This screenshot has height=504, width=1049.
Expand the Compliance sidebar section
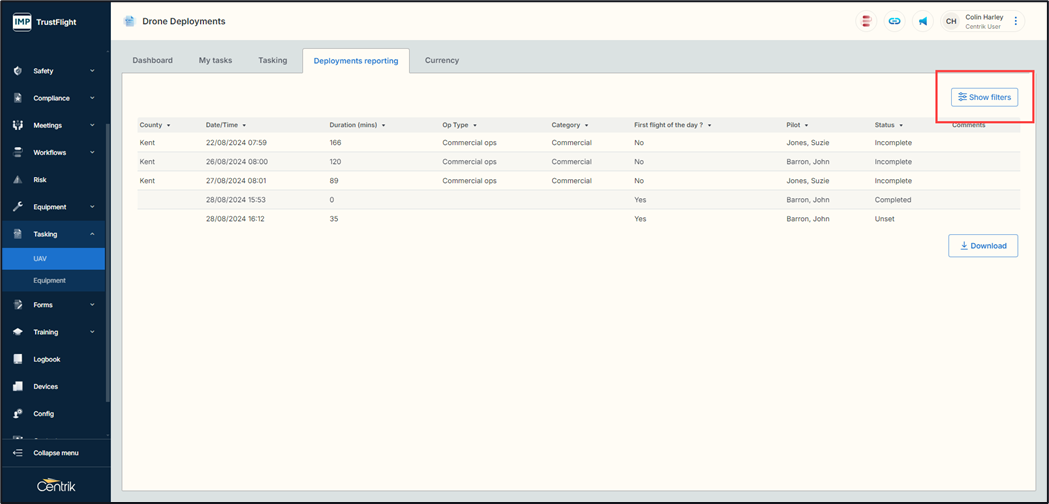92,98
